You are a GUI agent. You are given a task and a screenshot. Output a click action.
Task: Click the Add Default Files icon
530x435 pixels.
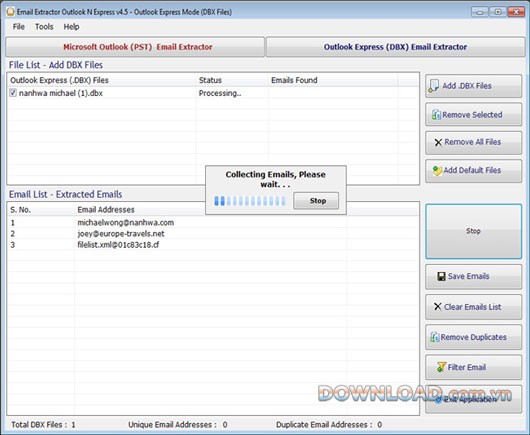pyautogui.click(x=437, y=171)
